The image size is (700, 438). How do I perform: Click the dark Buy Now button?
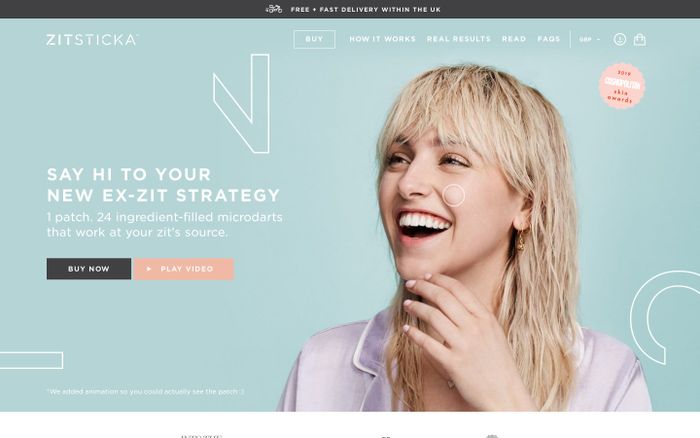(89, 269)
